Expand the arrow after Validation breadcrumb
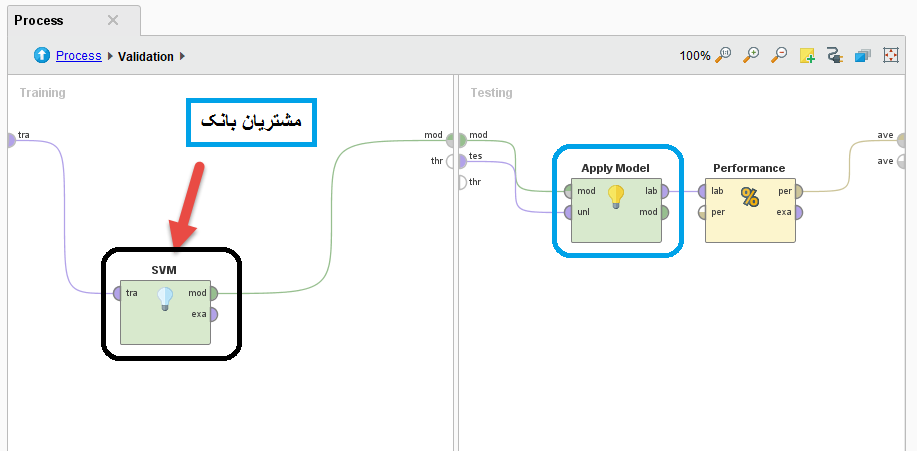This screenshot has height=451, width=917. (183, 56)
